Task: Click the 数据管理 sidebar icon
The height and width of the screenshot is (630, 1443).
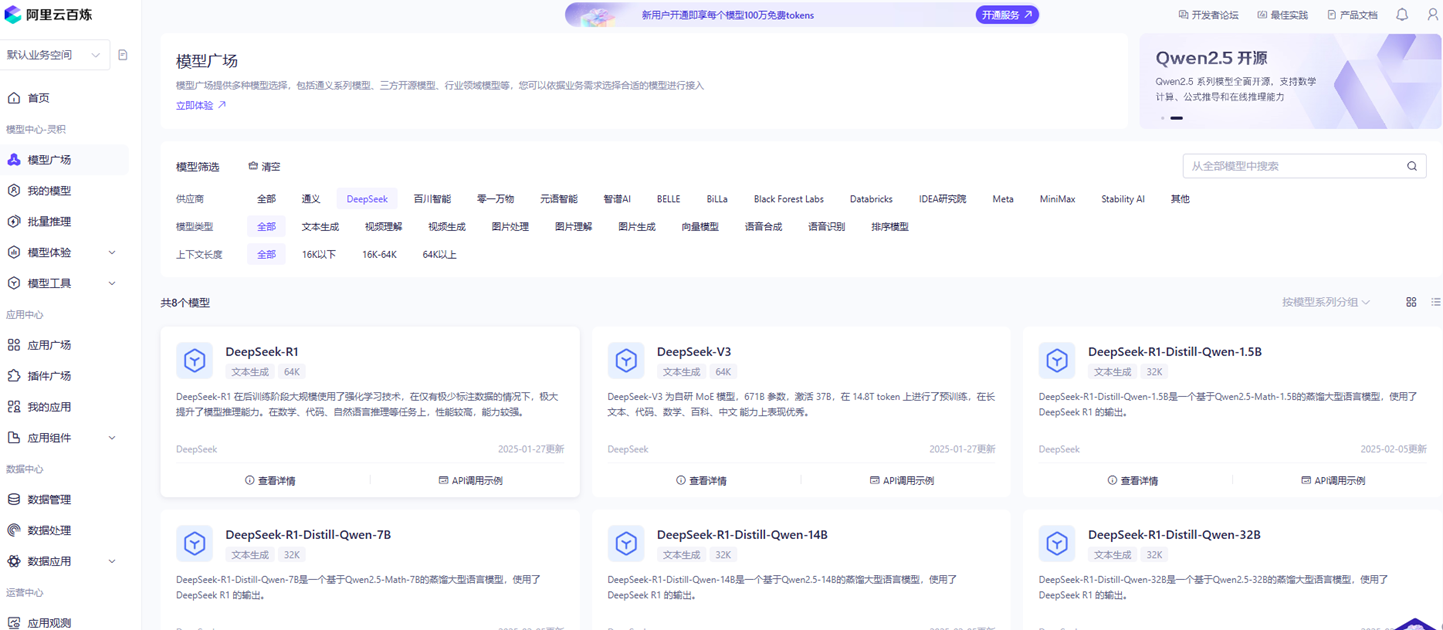Action: (14, 500)
